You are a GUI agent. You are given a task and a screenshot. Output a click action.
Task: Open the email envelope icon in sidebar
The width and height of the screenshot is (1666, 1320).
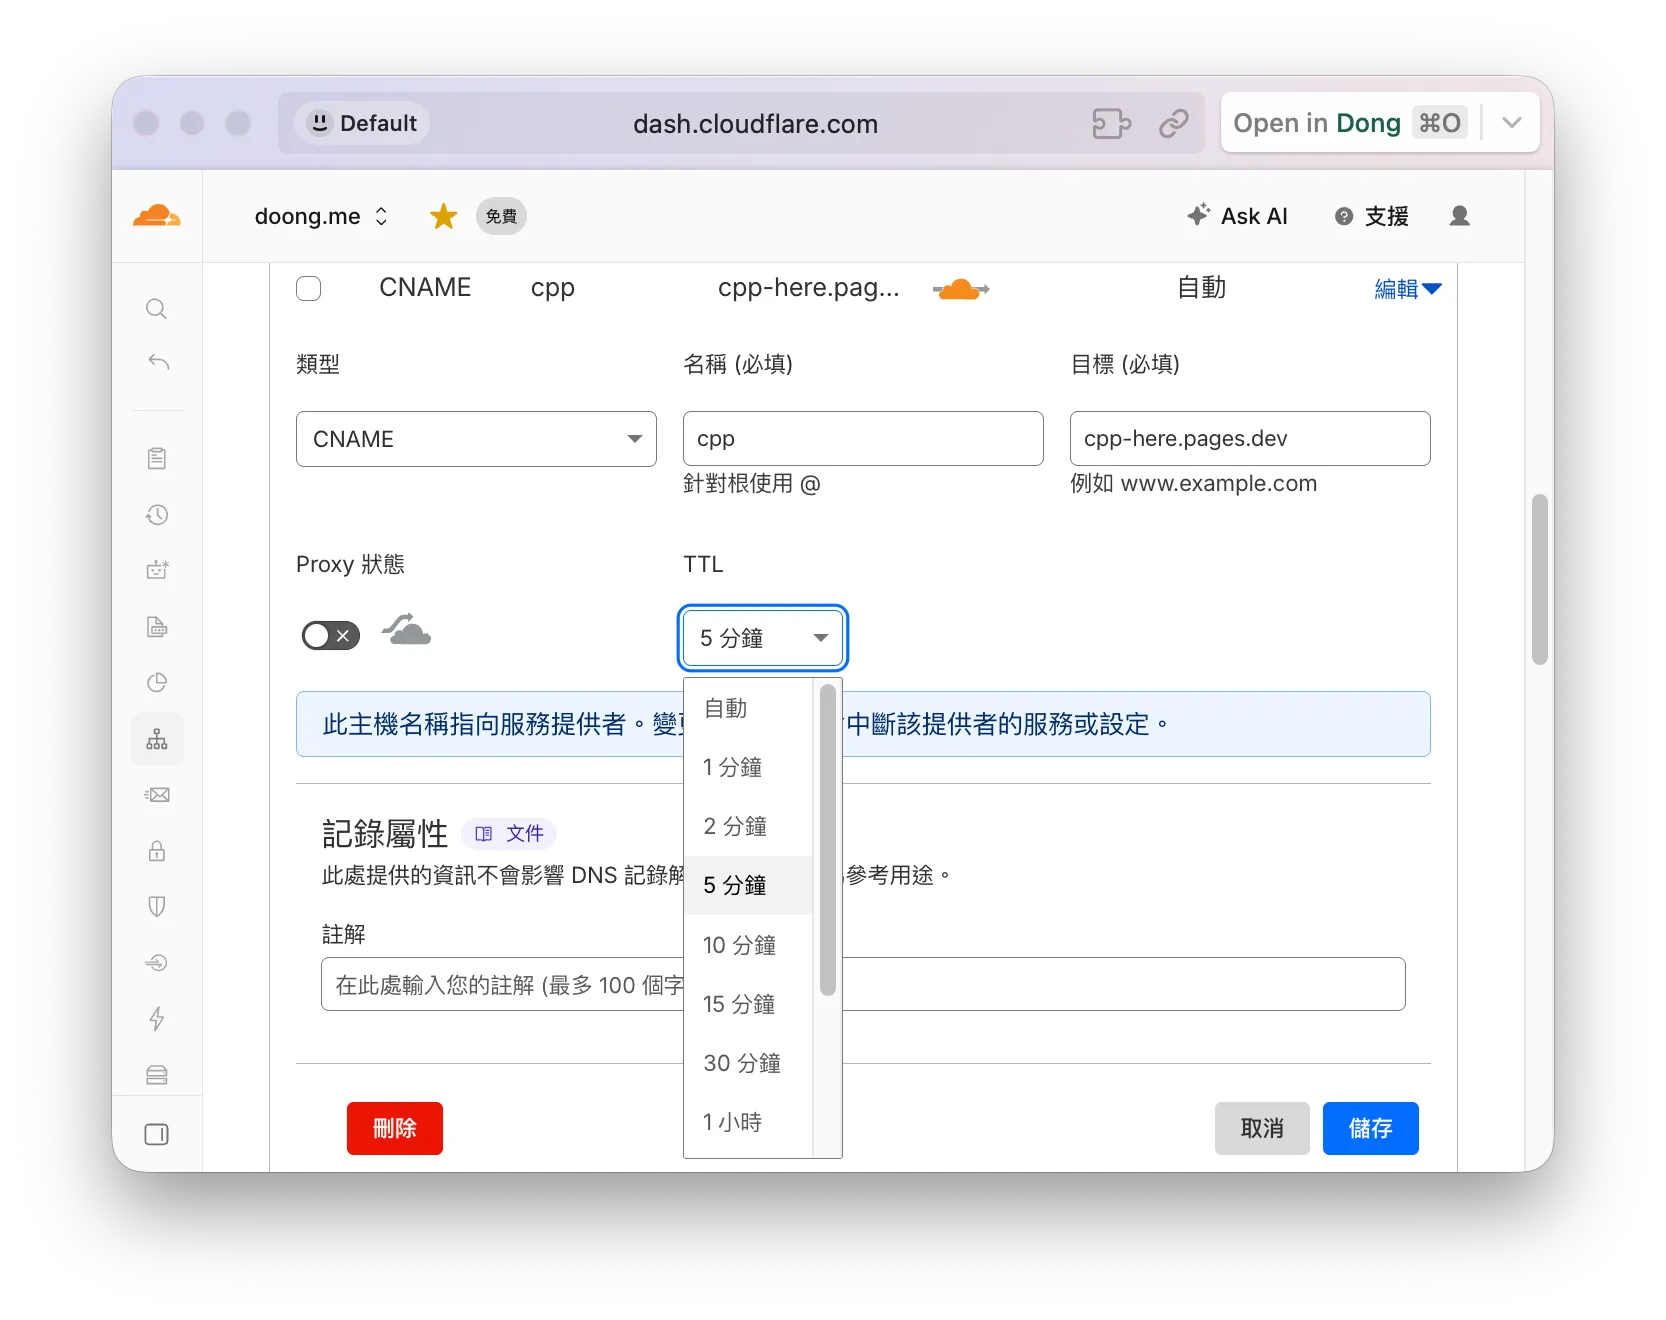pos(157,795)
